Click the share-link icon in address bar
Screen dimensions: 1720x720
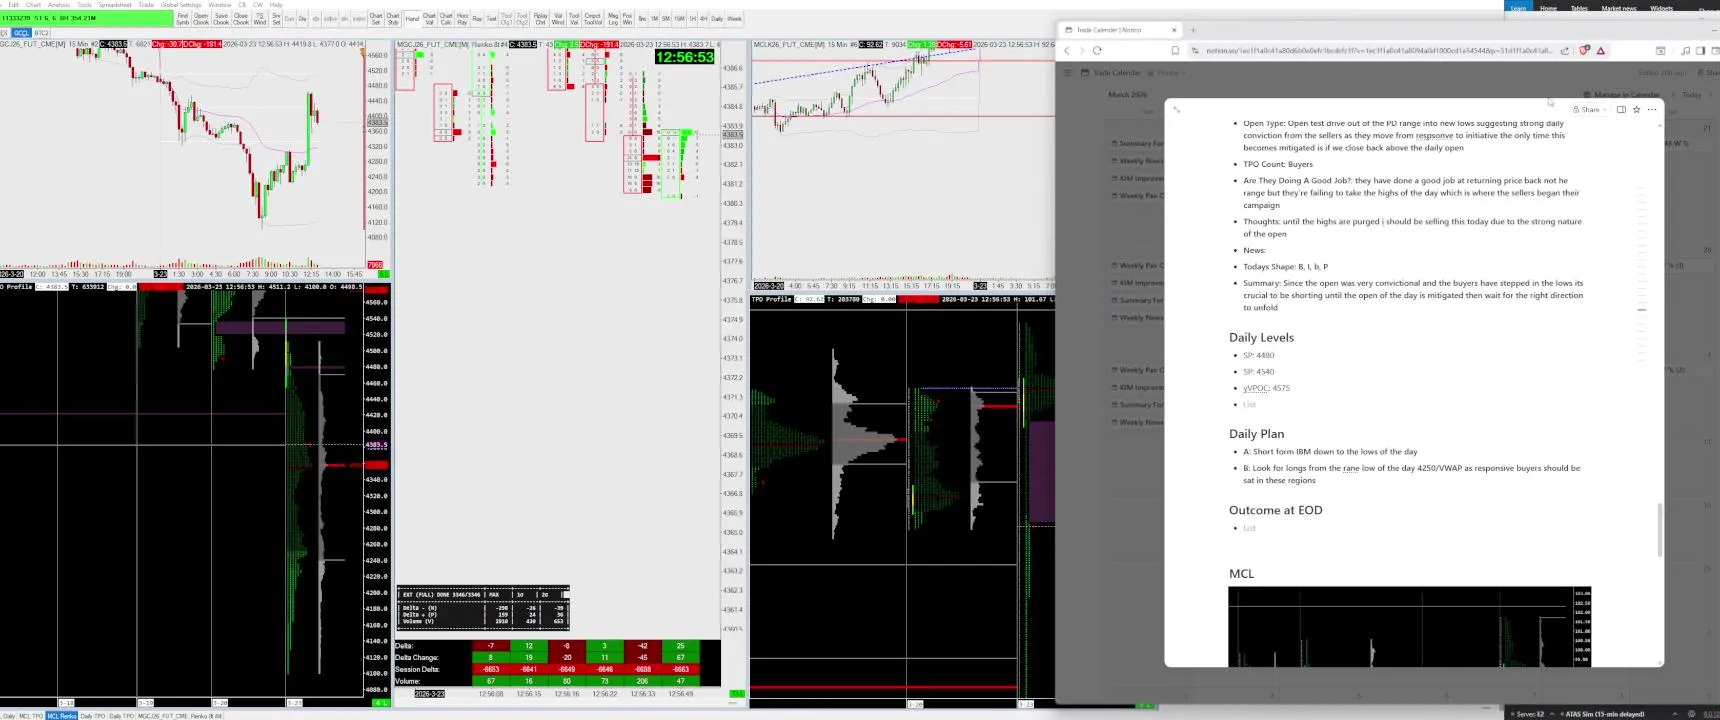(x=1565, y=50)
